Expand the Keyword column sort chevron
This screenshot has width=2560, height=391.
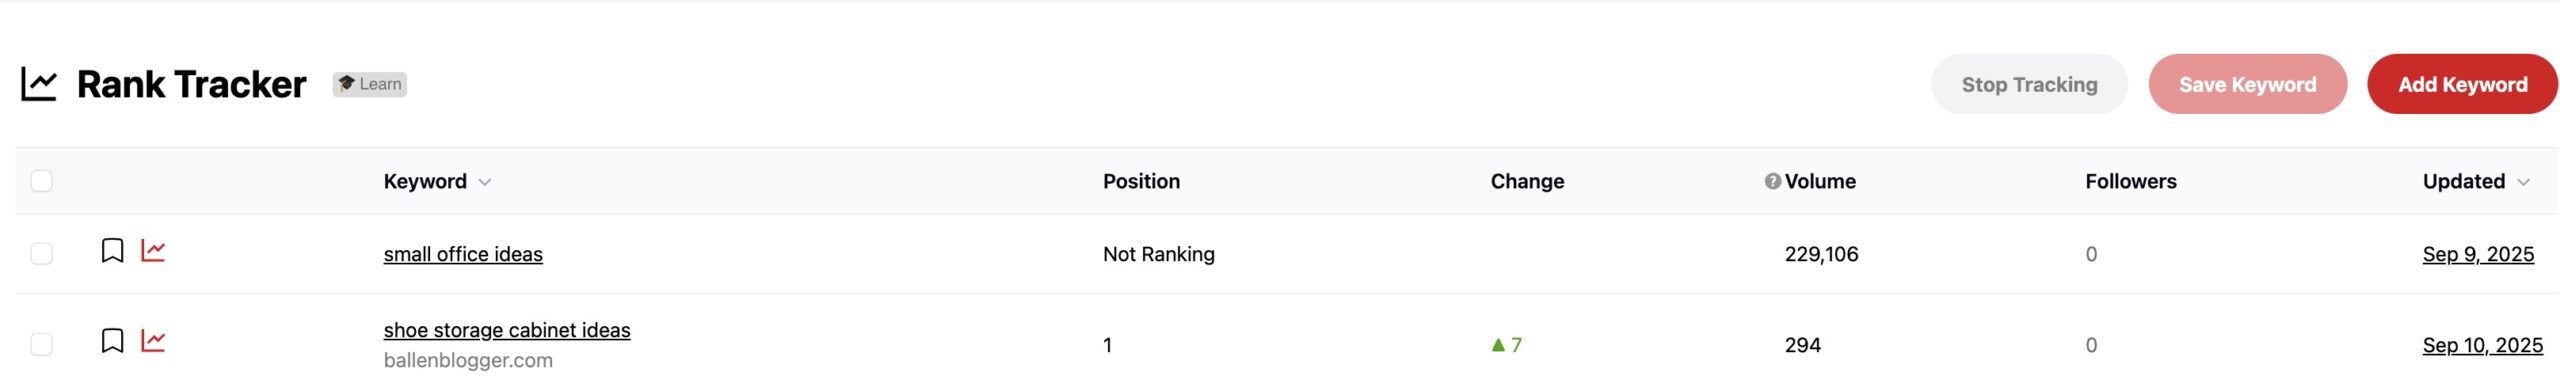click(485, 182)
